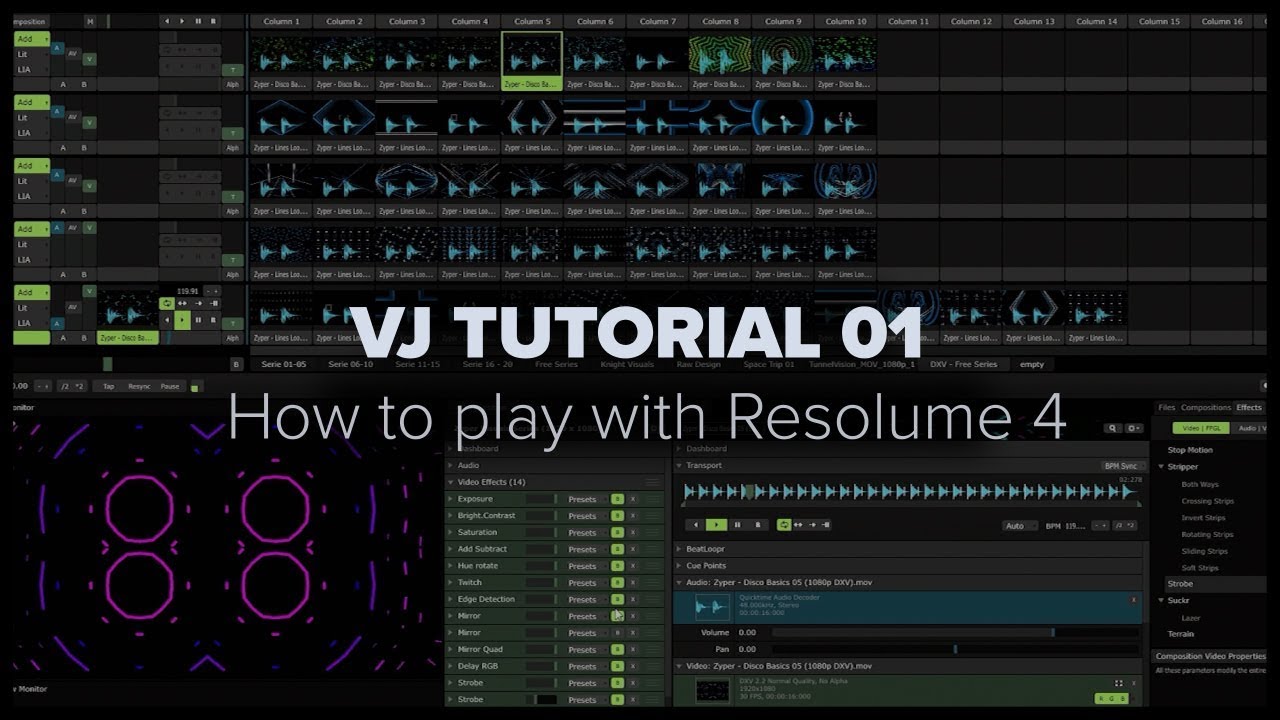Click the Volume slider in Audio section
The height and width of the screenshot is (720, 1280).
pyautogui.click(x=955, y=633)
